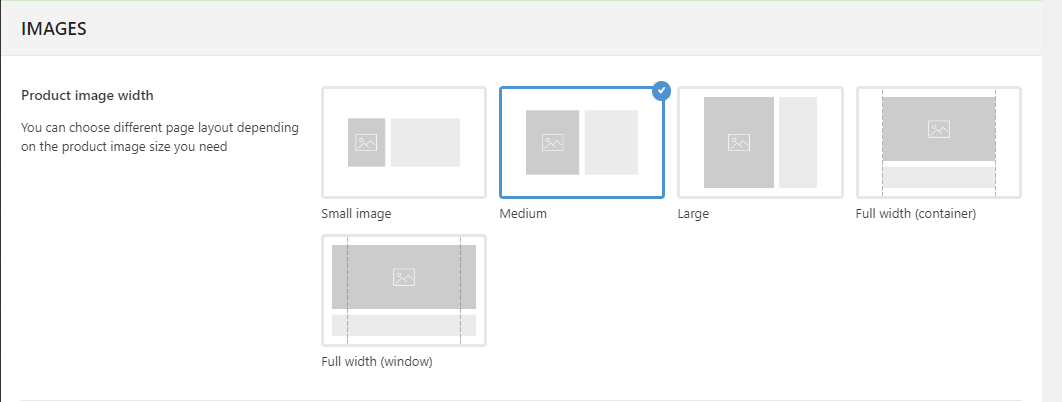Click the picture icon in Medium preview
This screenshot has height=402, width=1062.
click(553, 143)
